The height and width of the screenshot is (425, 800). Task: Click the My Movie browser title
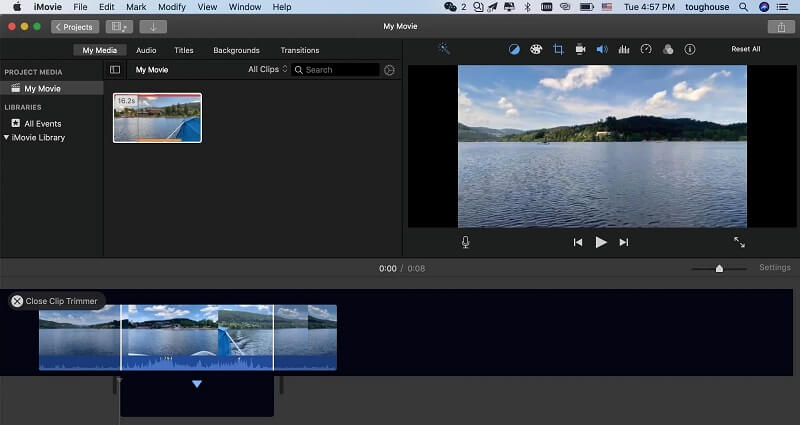coord(152,69)
